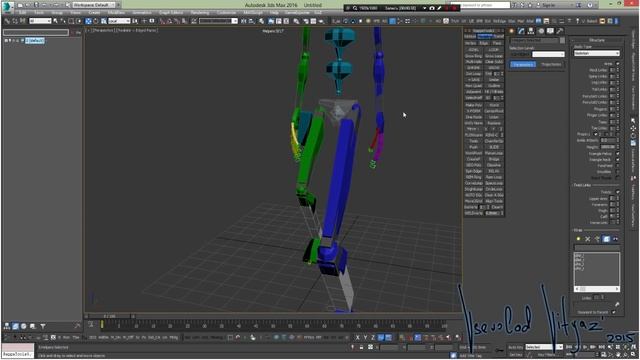Click the Select Object arrow tool
This screenshot has height=360, width=640.
[56, 21]
